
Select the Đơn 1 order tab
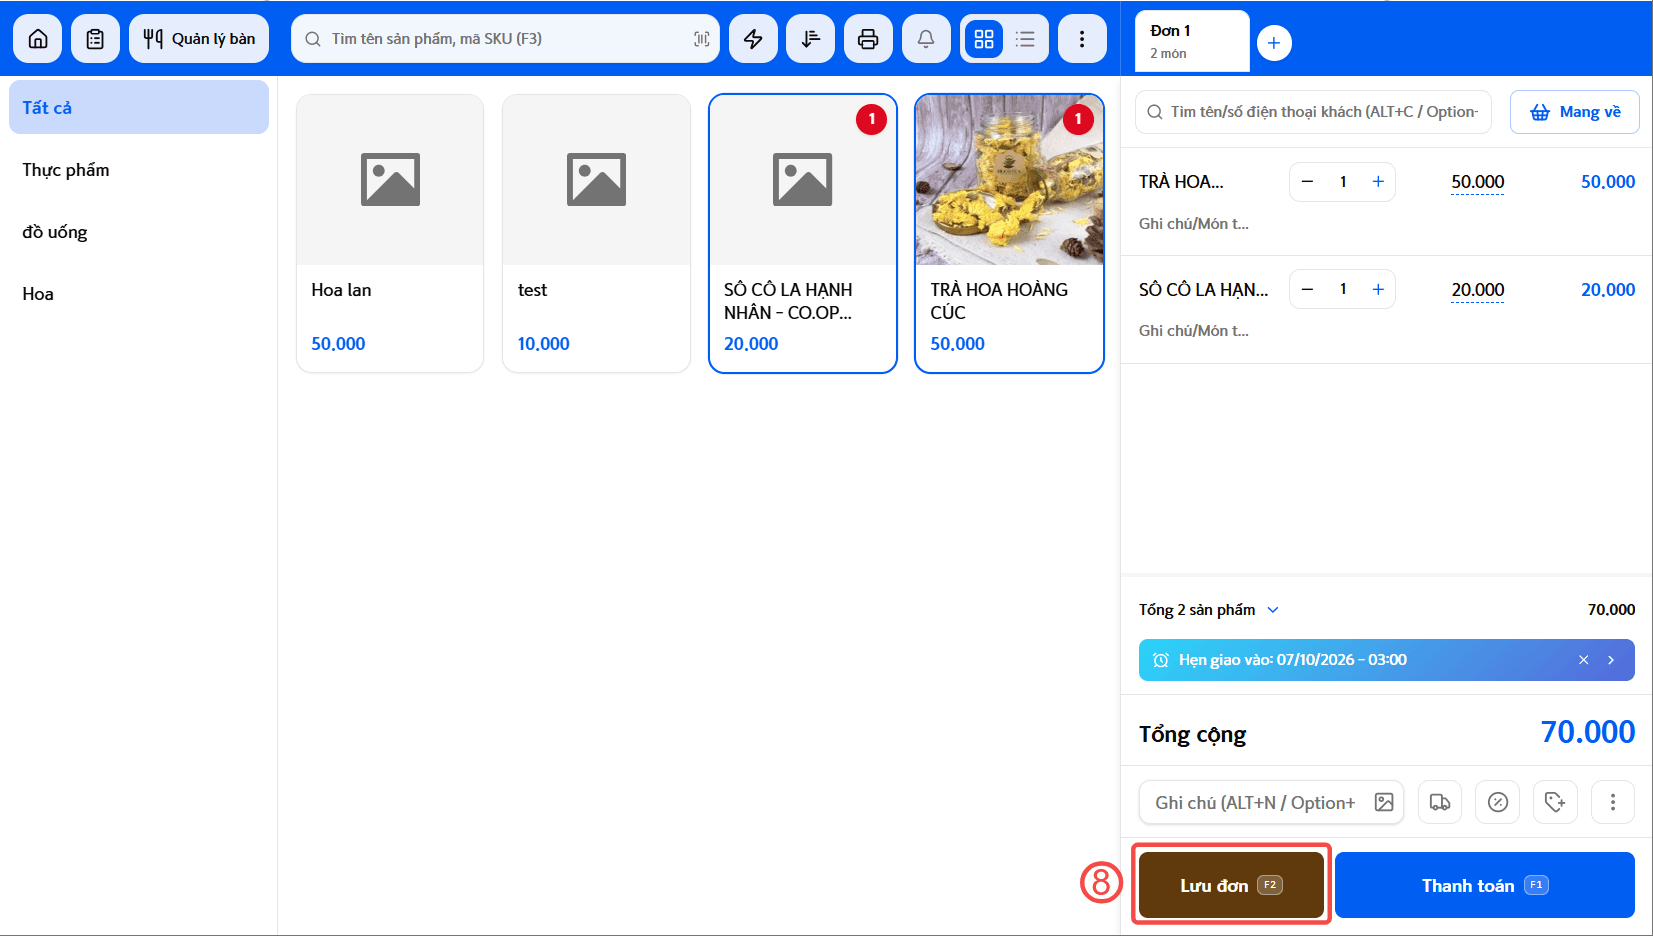click(x=1192, y=41)
